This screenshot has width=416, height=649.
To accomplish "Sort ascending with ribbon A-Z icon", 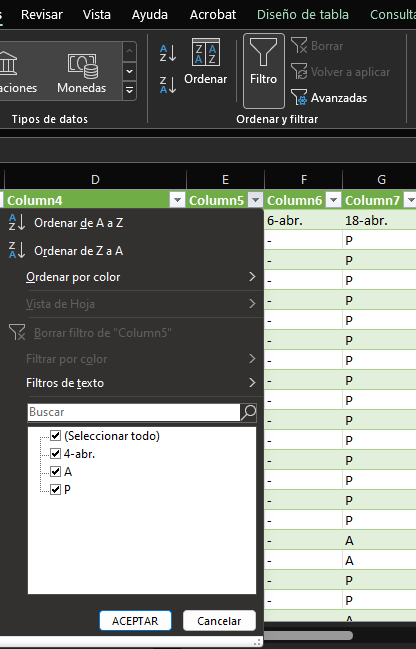I will pos(168,53).
